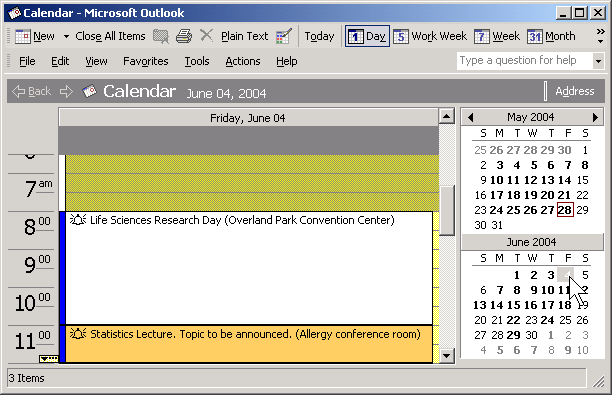Open the File menu
The width and height of the screenshot is (612, 395).
click(27, 61)
